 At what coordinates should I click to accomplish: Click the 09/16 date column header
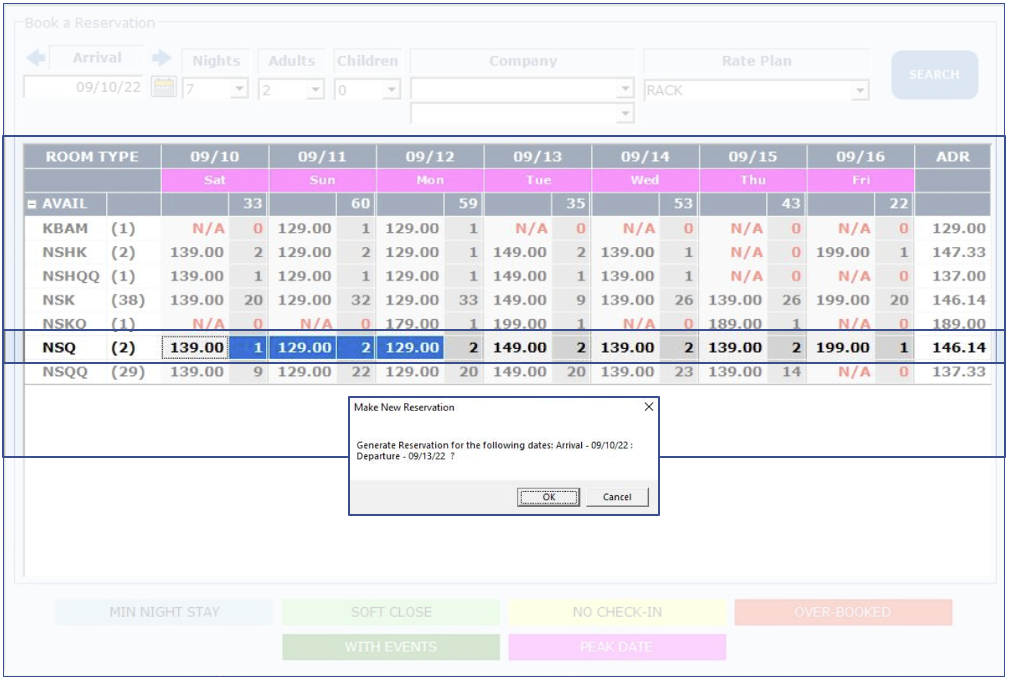pyautogui.click(x=860, y=157)
